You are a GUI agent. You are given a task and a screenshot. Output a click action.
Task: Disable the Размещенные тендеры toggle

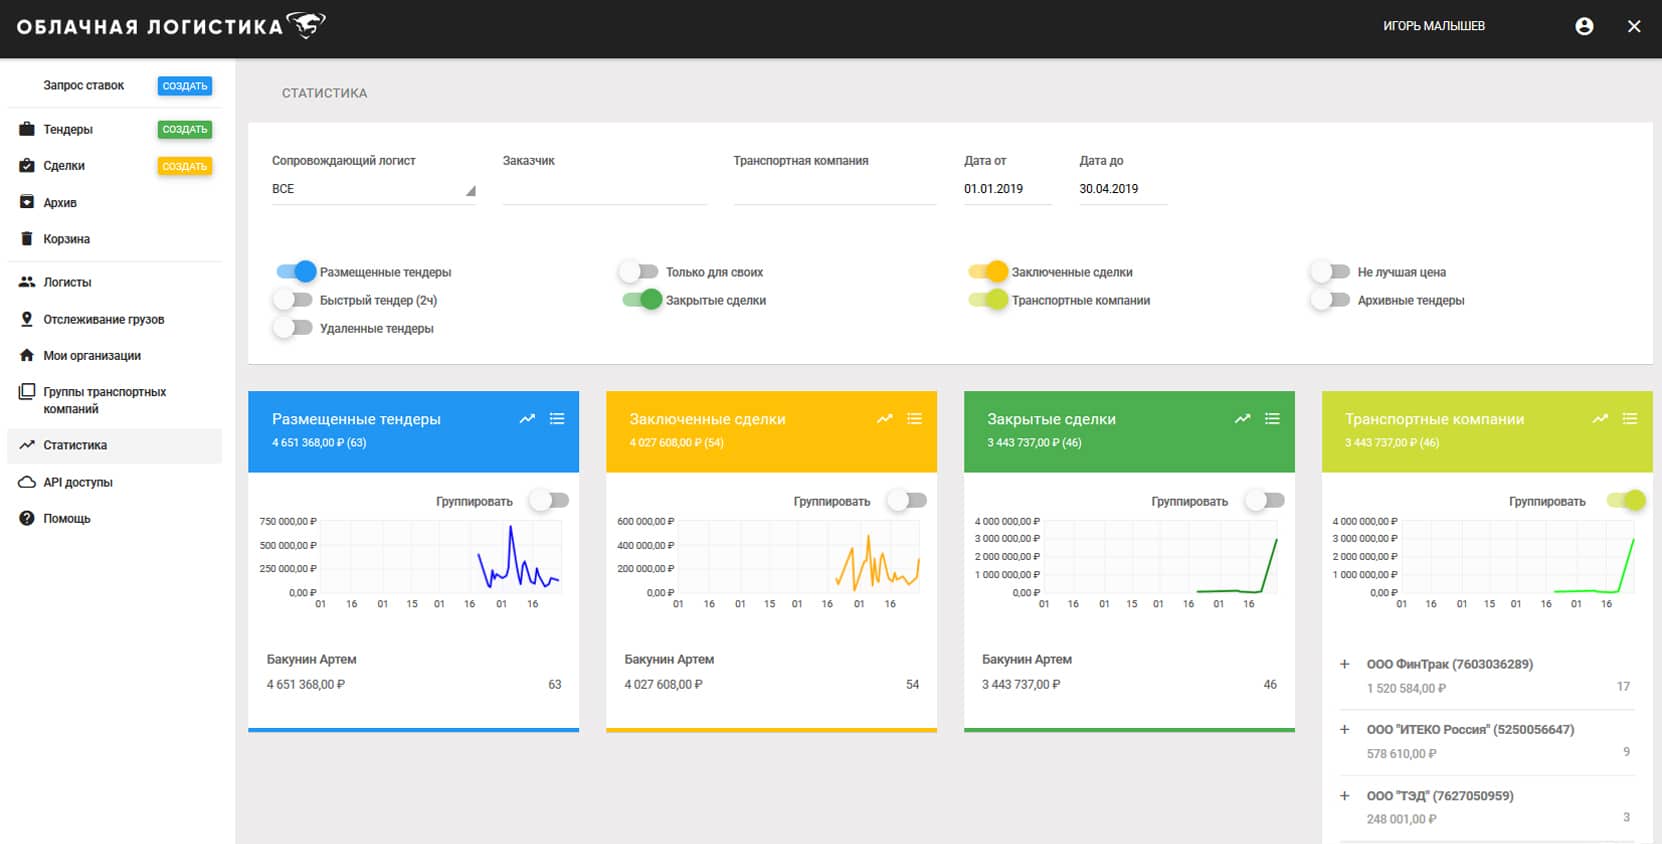(296, 271)
